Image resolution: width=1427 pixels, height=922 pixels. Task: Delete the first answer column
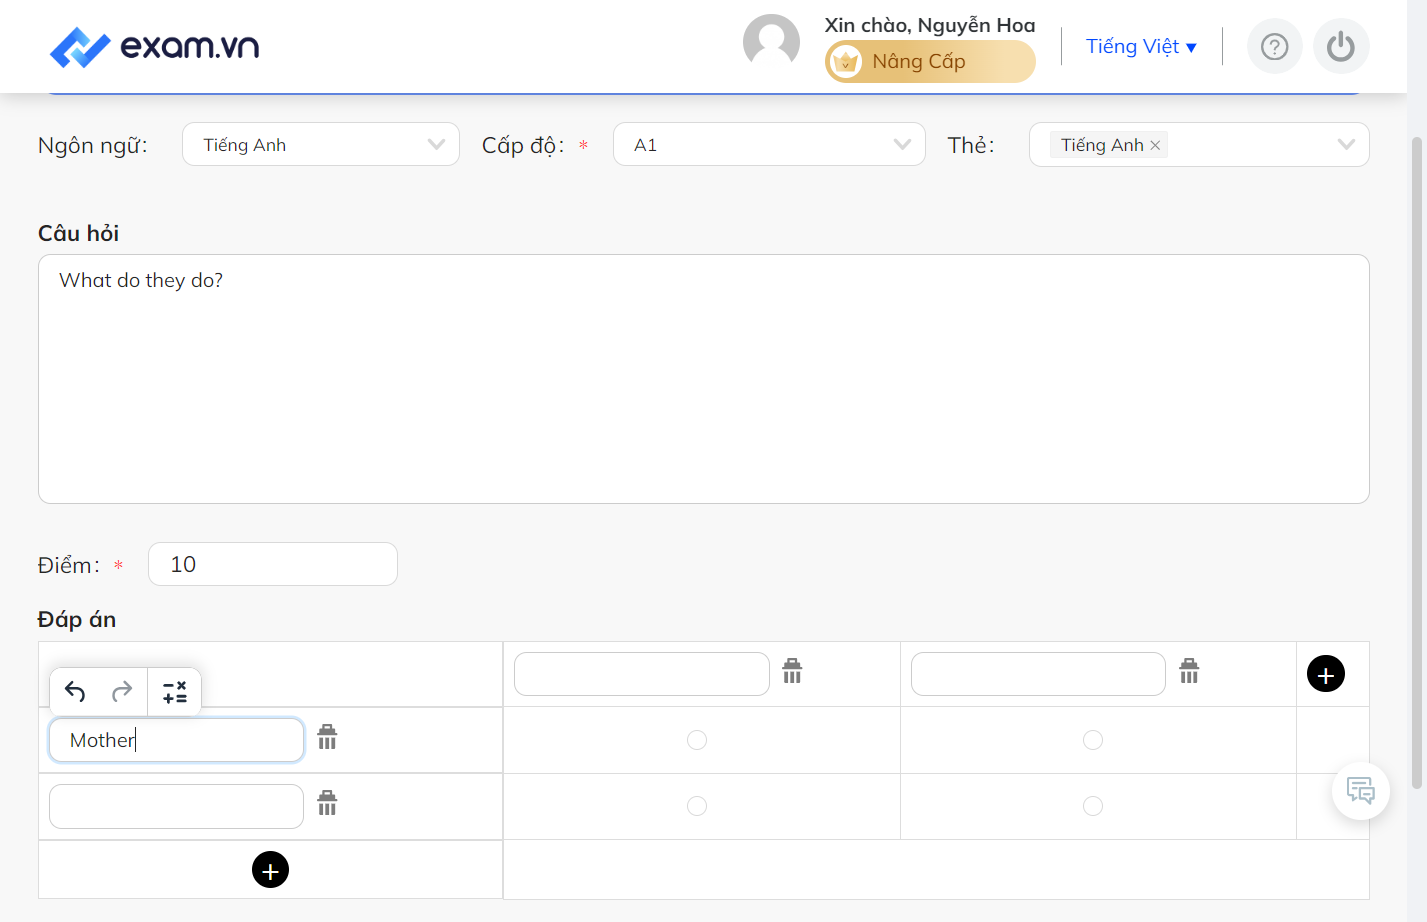click(x=792, y=671)
